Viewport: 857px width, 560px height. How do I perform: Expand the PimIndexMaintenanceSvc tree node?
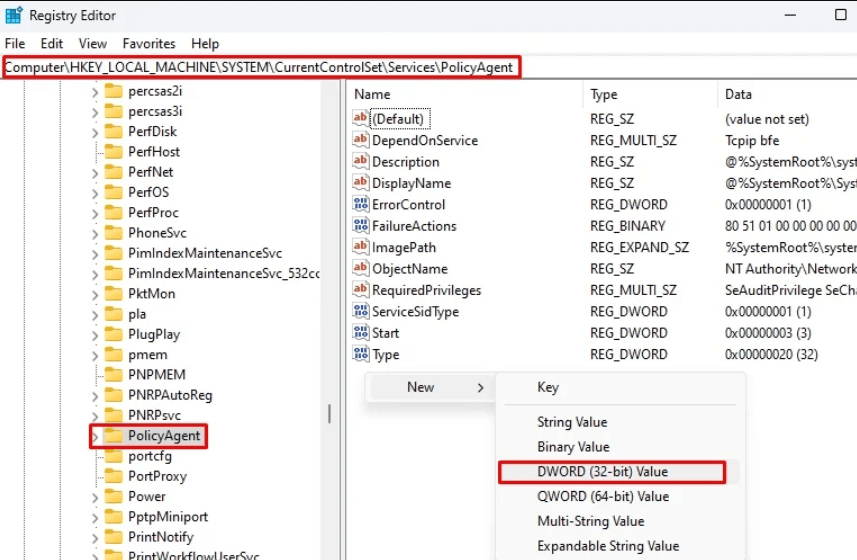[x=95, y=254]
